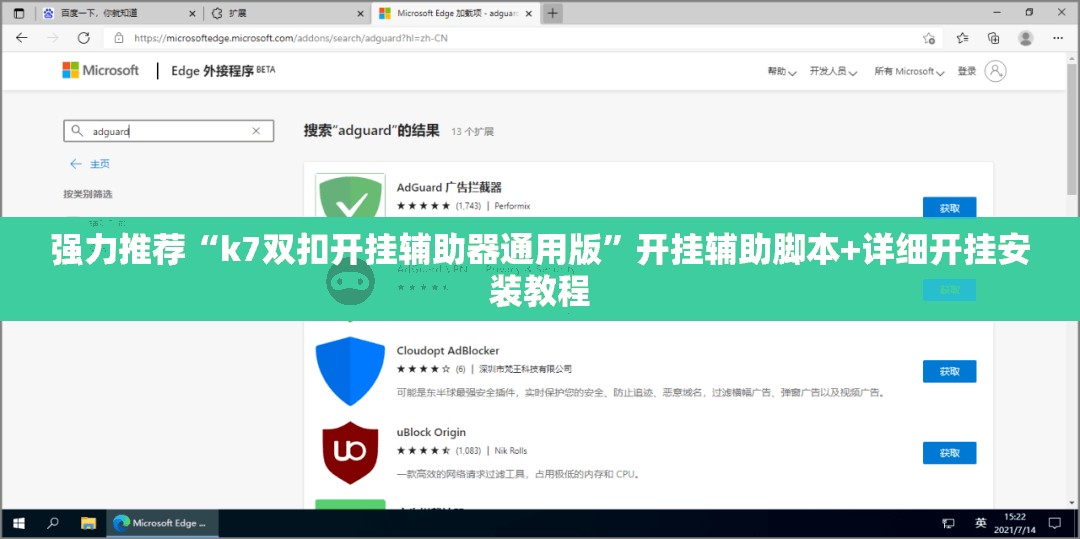The image size is (1080, 539).
Task: View site info via lock icon
Action: [x=118, y=38]
